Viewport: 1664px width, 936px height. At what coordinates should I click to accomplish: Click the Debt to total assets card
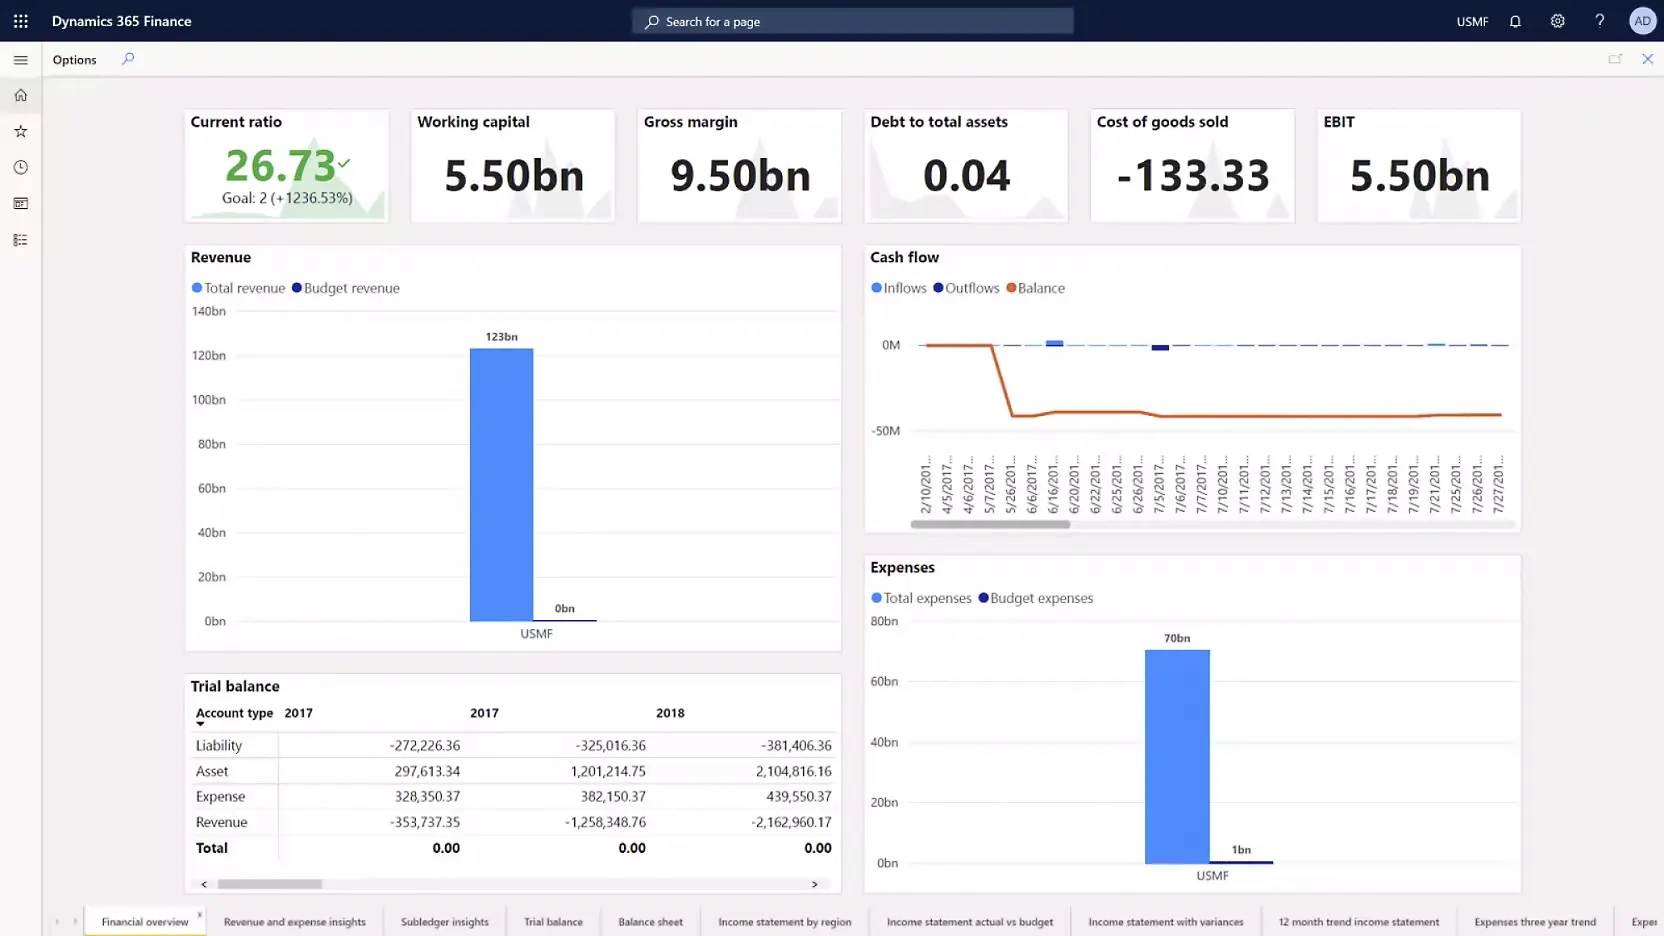tap(966, 165)
